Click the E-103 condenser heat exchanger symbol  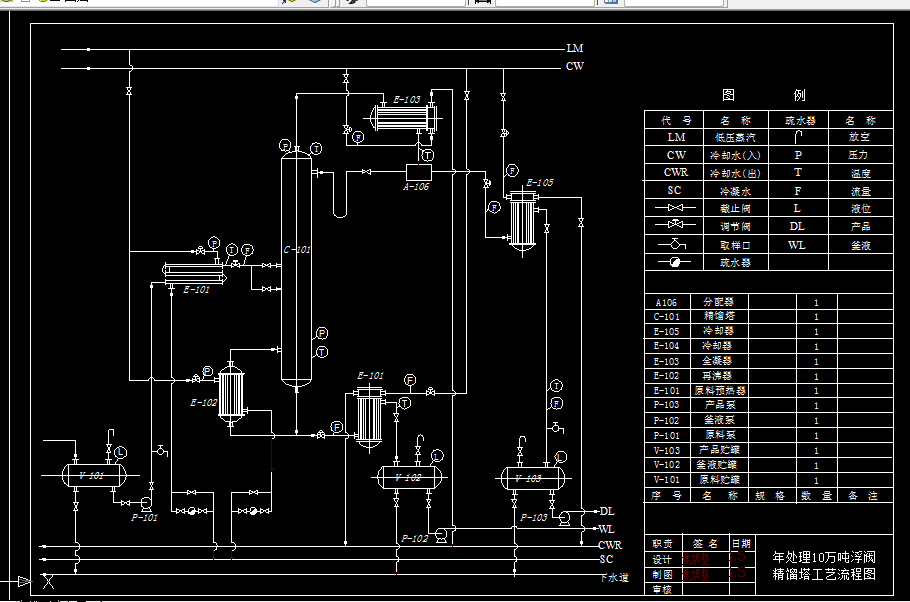(x=404, y=118)
